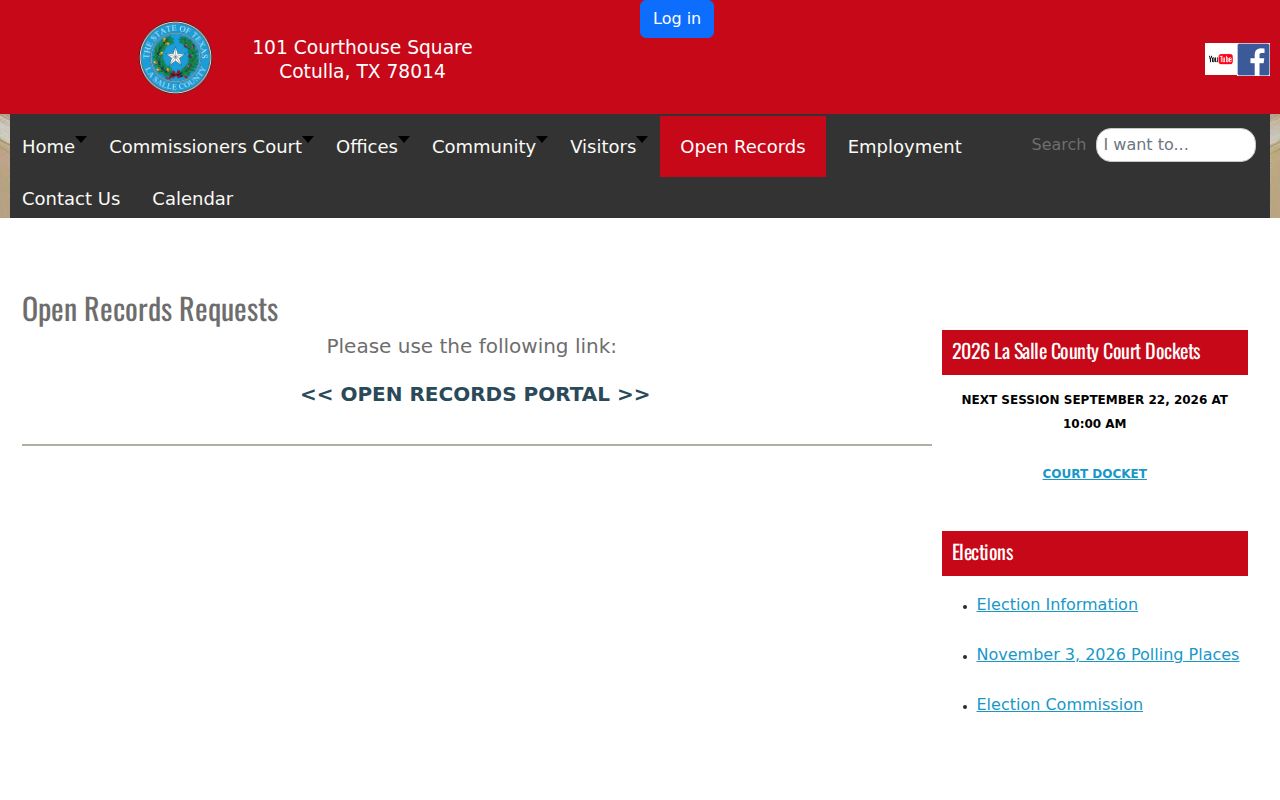Image resolution: width=1280 pixels, height=800 pixels.
Task: Expand the Home menu arrow
Action: click(x=81, y=139)
